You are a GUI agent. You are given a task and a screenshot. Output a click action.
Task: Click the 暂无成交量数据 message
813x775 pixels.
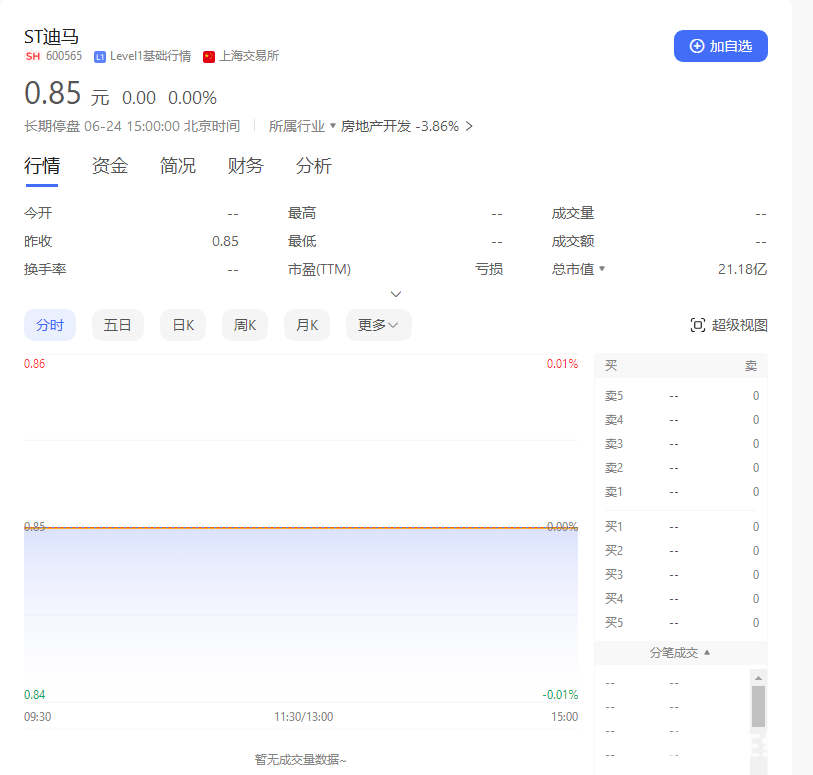pyautogui.click(x=300, y=759)
